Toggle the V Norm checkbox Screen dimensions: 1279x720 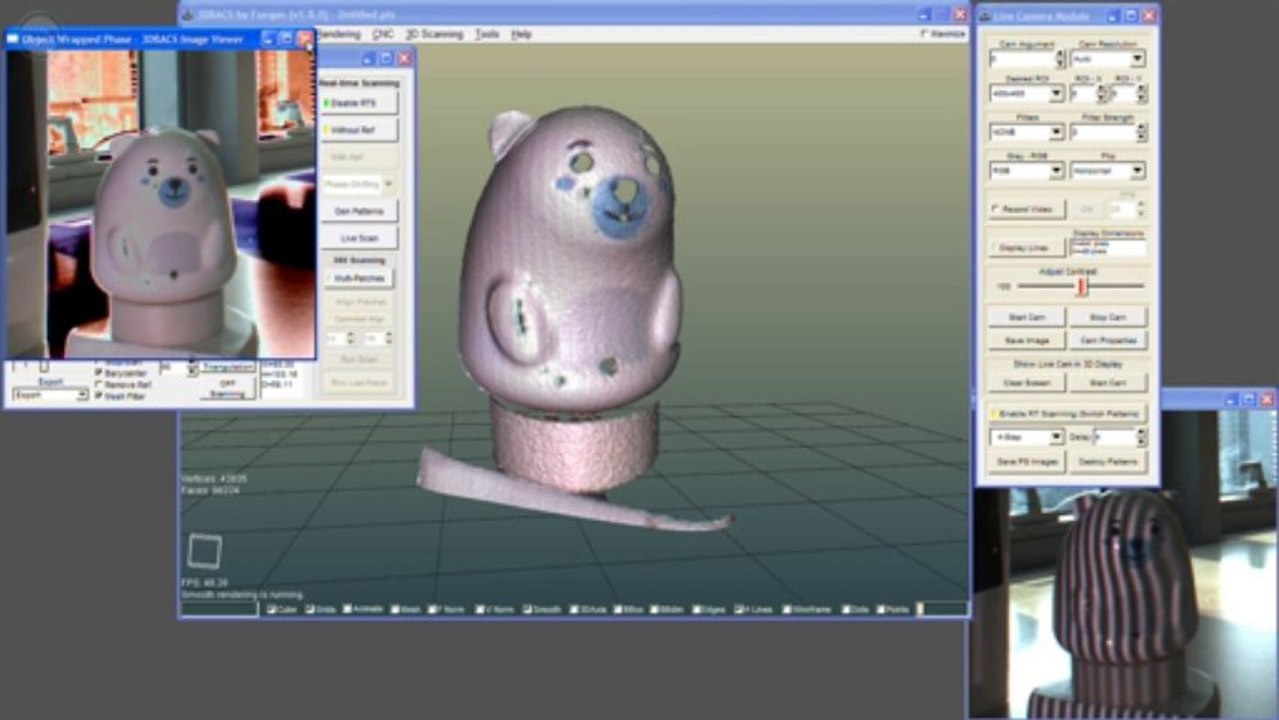[495, 608]
